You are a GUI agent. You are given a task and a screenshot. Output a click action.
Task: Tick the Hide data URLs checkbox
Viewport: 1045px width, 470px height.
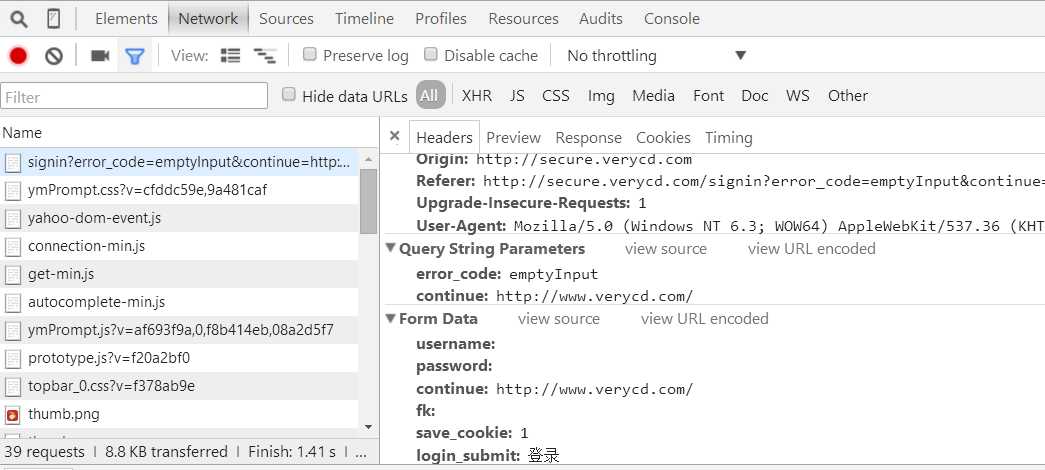pos(289,95)
